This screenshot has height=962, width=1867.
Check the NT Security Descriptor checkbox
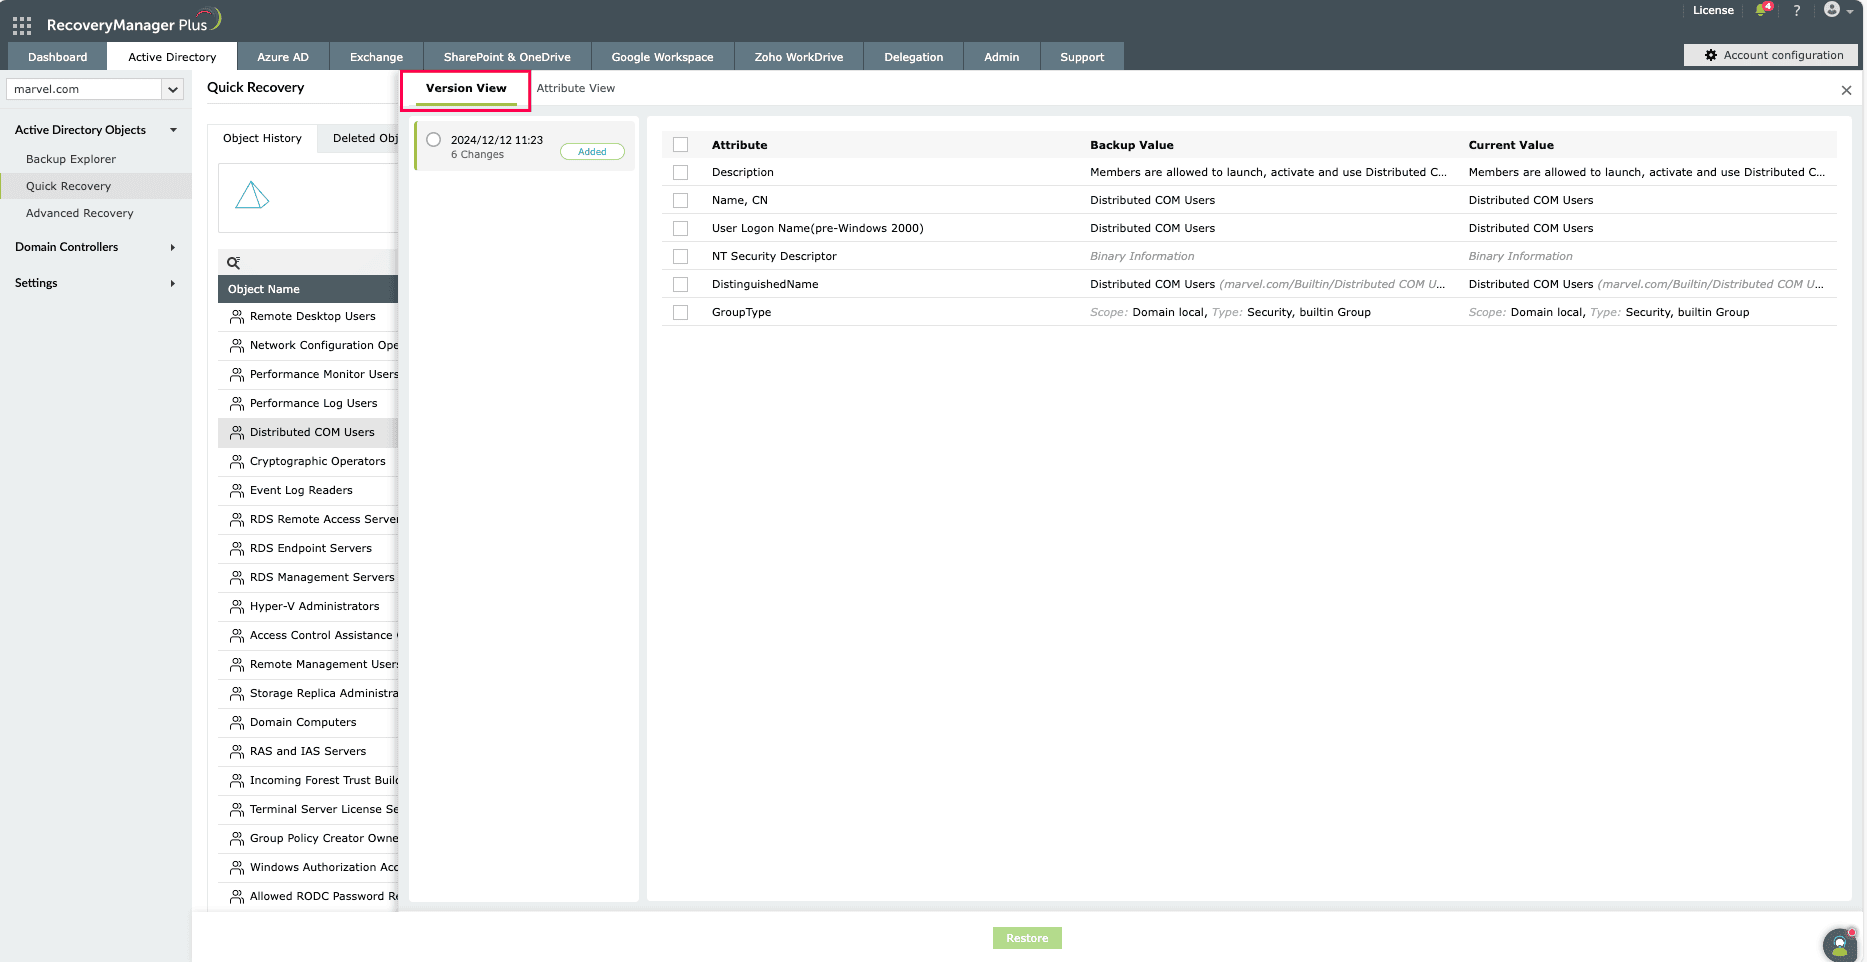coord(681,257)
